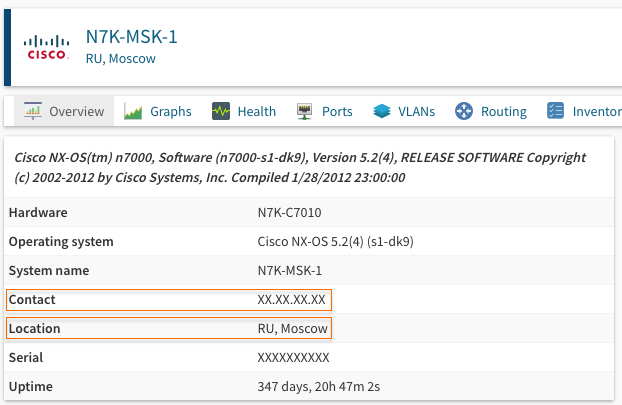Image resolution: width=622 pixels, height=405 pixels.
Task: Click the Contact field value XX.XX.XX.XX
Action: tap(291, 300)
